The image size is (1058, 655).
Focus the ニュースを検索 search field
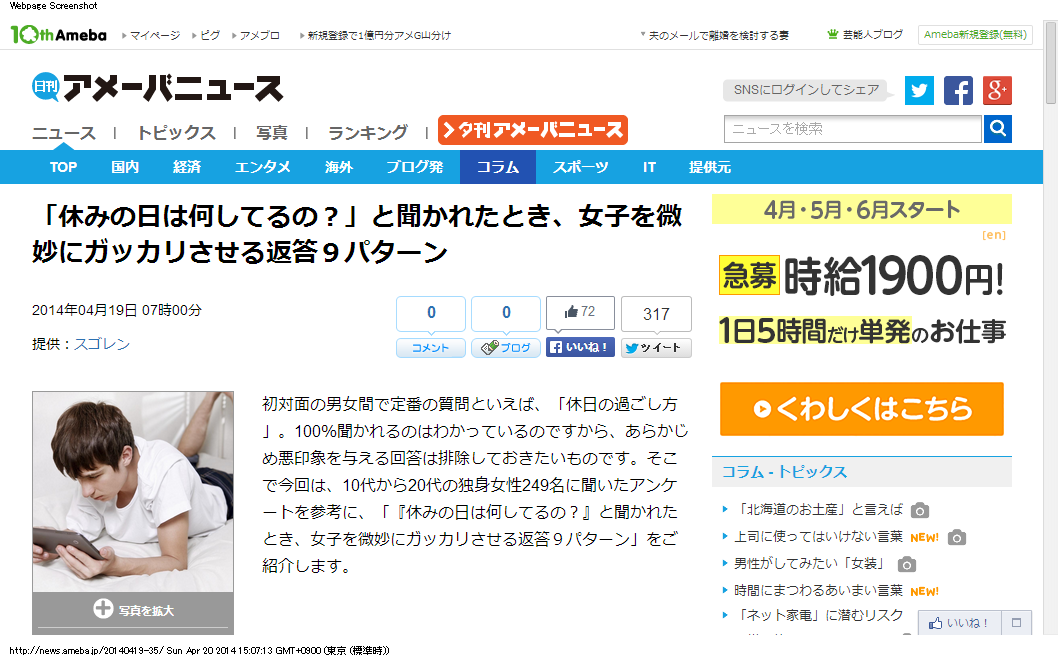point(853,129)
